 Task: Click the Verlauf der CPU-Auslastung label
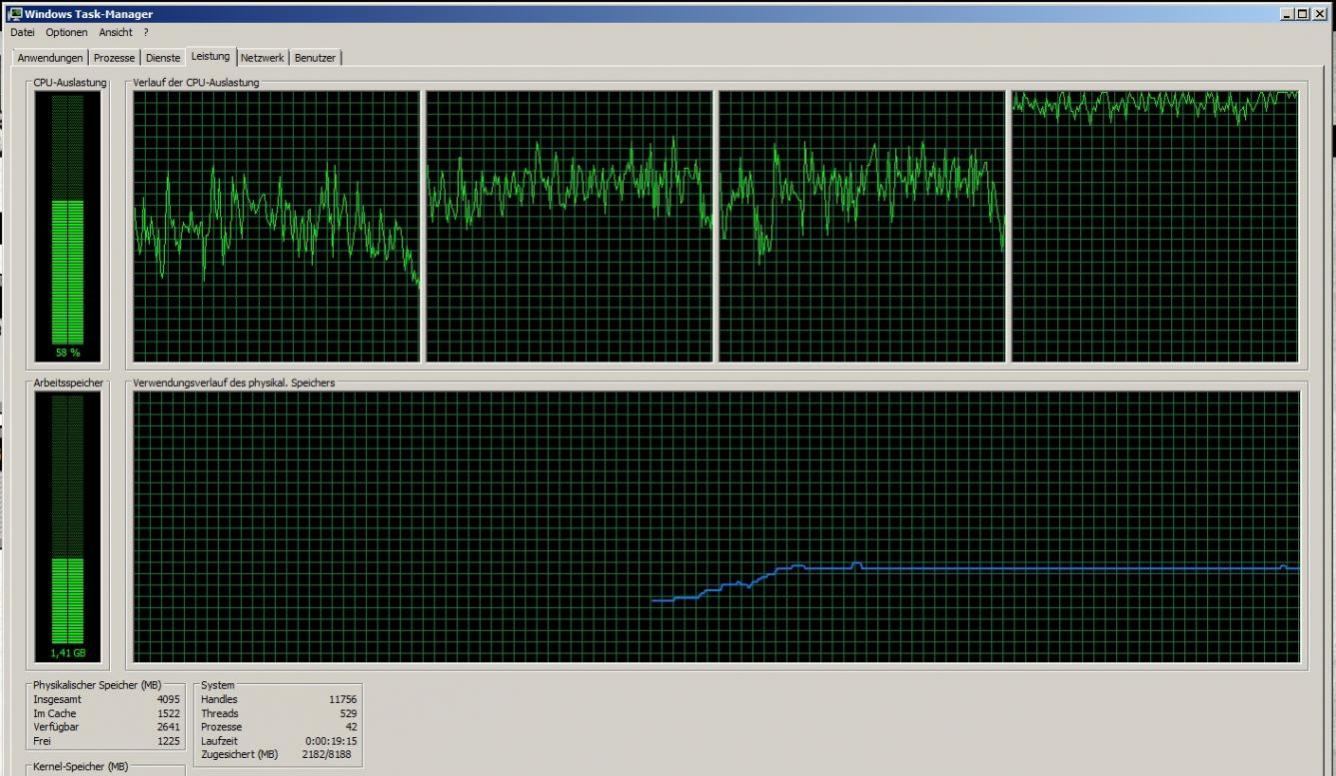pos(196,82)
